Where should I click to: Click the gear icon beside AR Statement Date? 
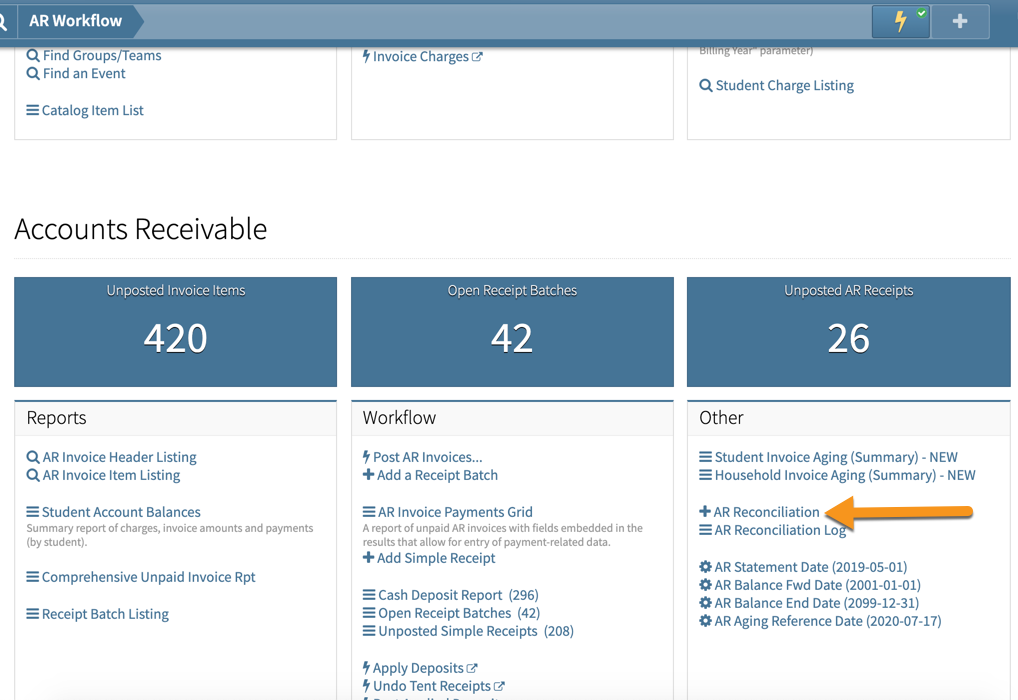[x=705, y=567]
